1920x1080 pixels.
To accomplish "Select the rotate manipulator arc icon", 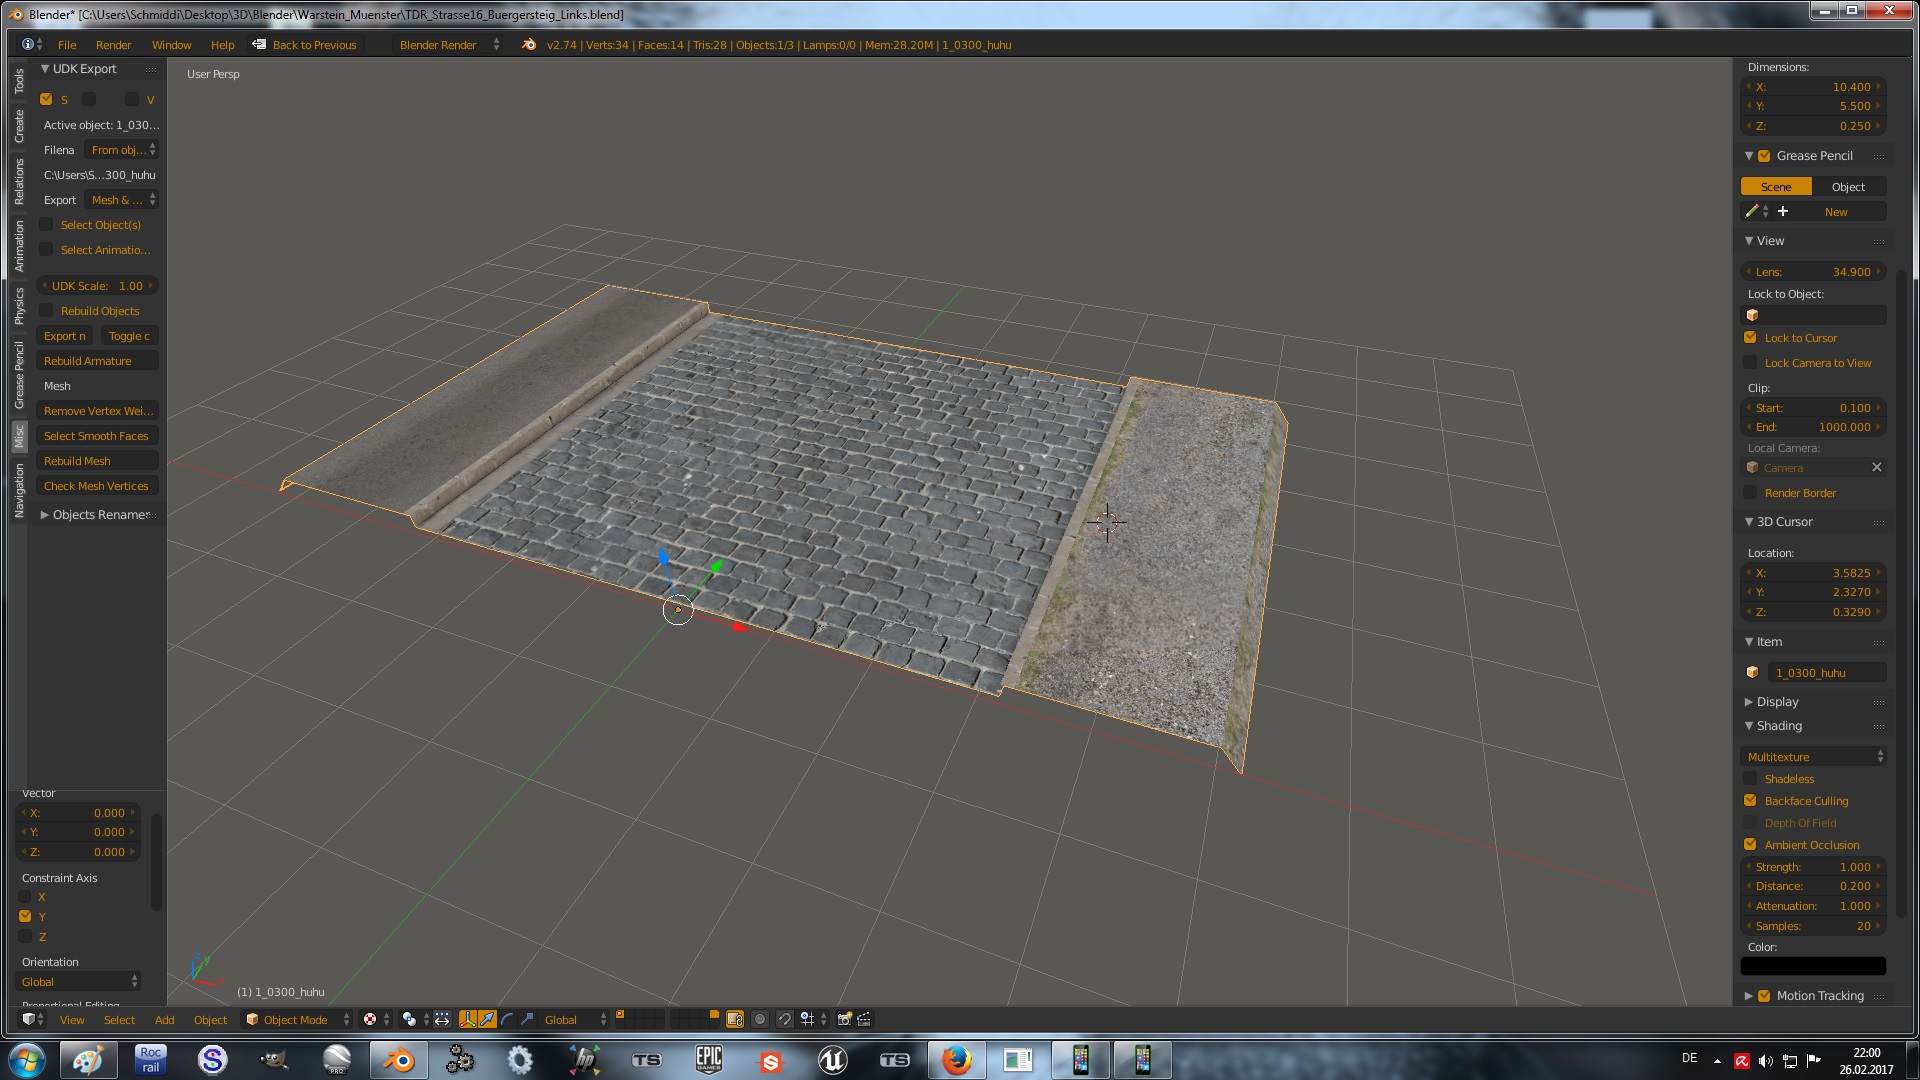I will (507, 1019).
